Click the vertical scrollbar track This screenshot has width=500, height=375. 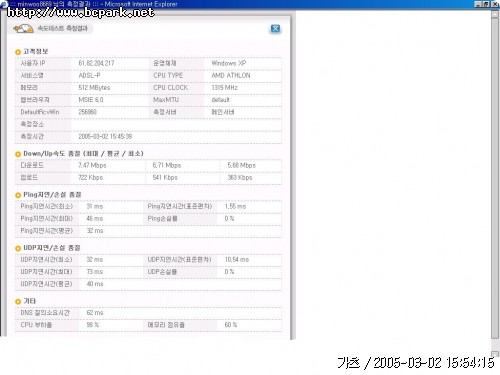(x=495, y=183)
